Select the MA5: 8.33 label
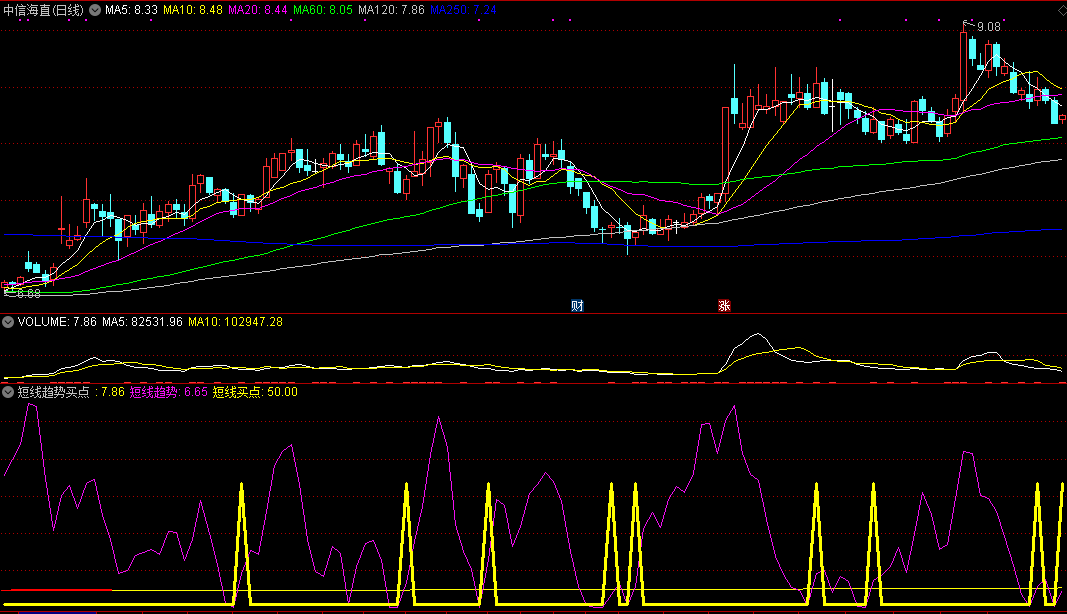This screenshot has width=1067, height=614. [x=131, y=10]
